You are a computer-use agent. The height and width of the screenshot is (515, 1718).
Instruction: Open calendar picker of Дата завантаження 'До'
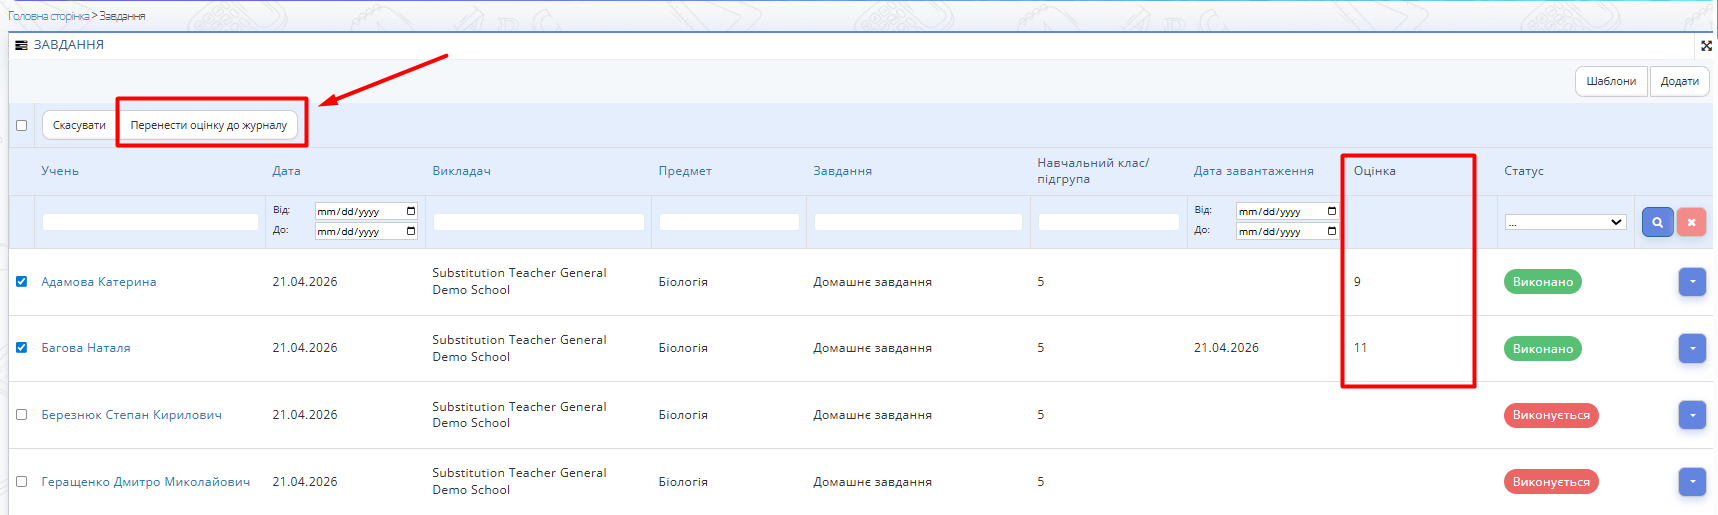[x=1332, y=231]
